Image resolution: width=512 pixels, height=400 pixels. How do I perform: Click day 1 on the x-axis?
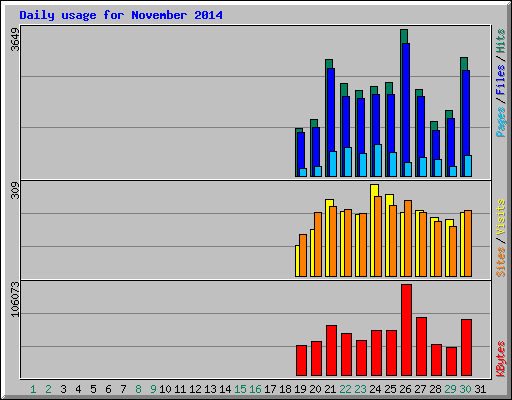33,389
